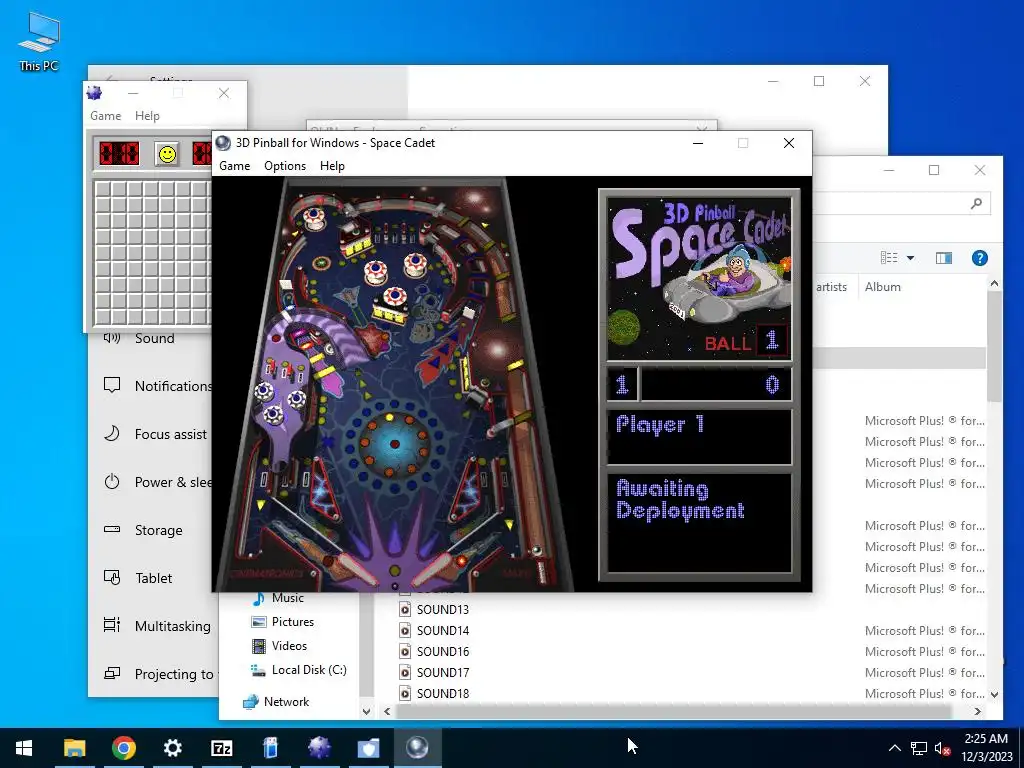The height and width of the screenshot is (768, 1024).
Task: Click the Explorer vertical scrollbar down arrow
Action: coord(994,695)
